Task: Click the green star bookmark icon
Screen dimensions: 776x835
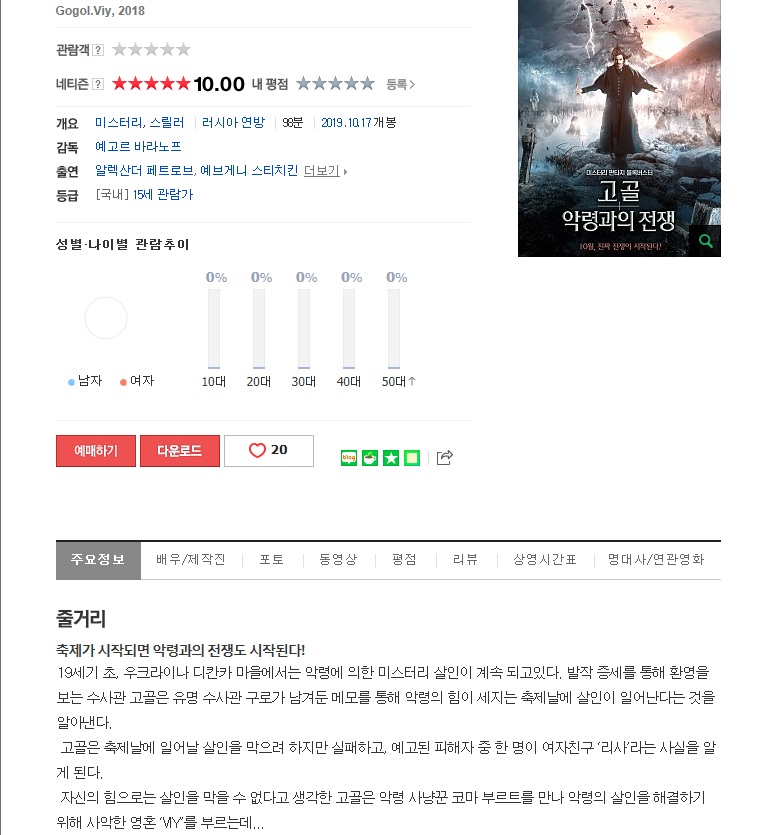Action: [391, 458]
